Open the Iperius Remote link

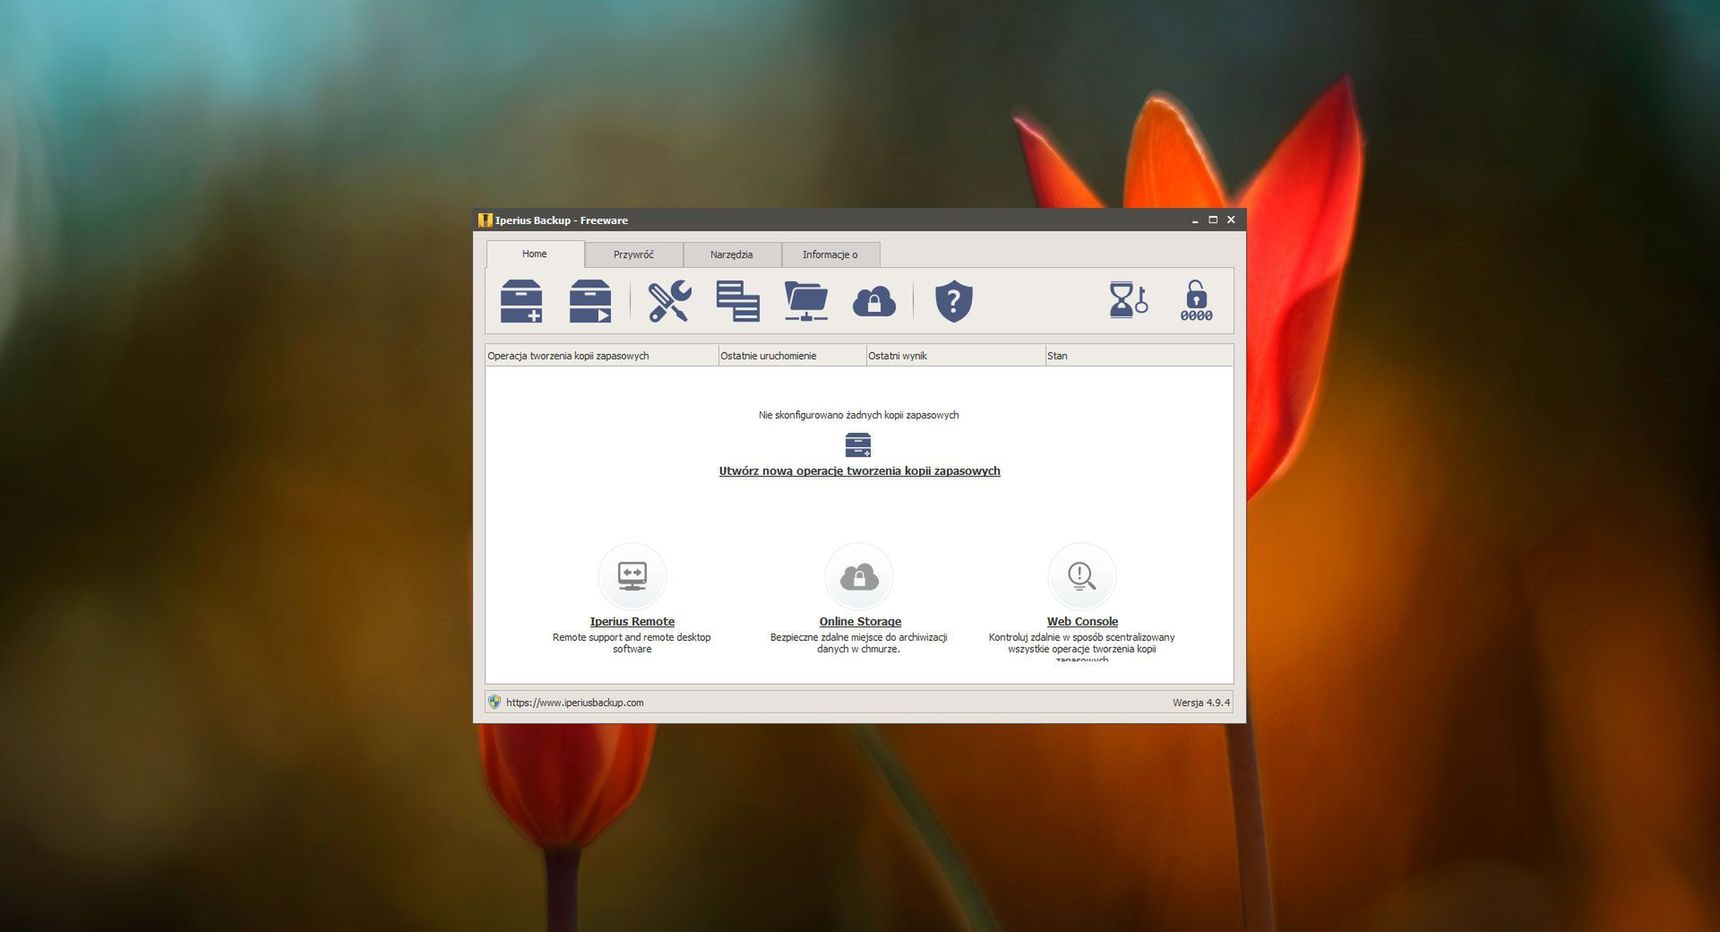click(x=632, y=622)
